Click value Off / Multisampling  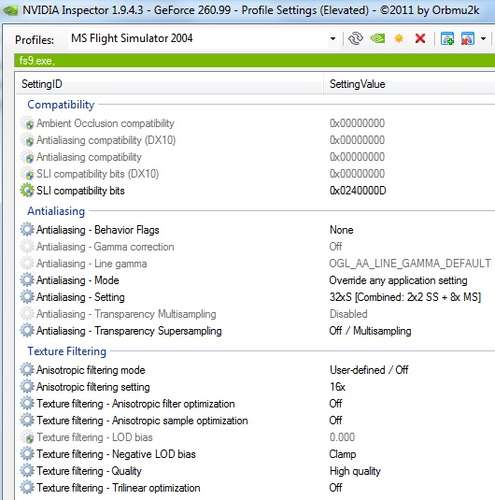pyautogui.click(x=370, y=331)
